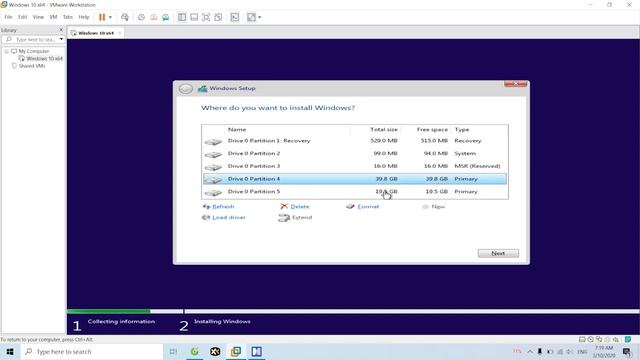Select Drive 0 Partition 1: Recovery
The image size is (640, 360).
pyautogui.click(x=355, y=141)
